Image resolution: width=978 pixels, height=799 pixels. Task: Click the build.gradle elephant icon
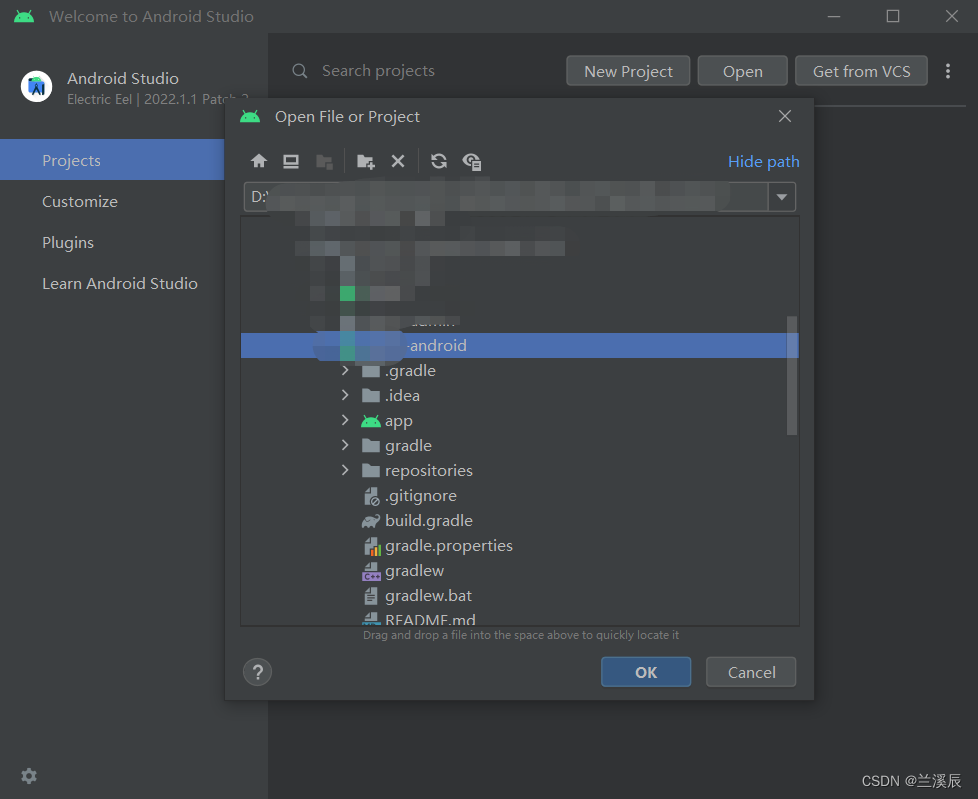point(370,521)
